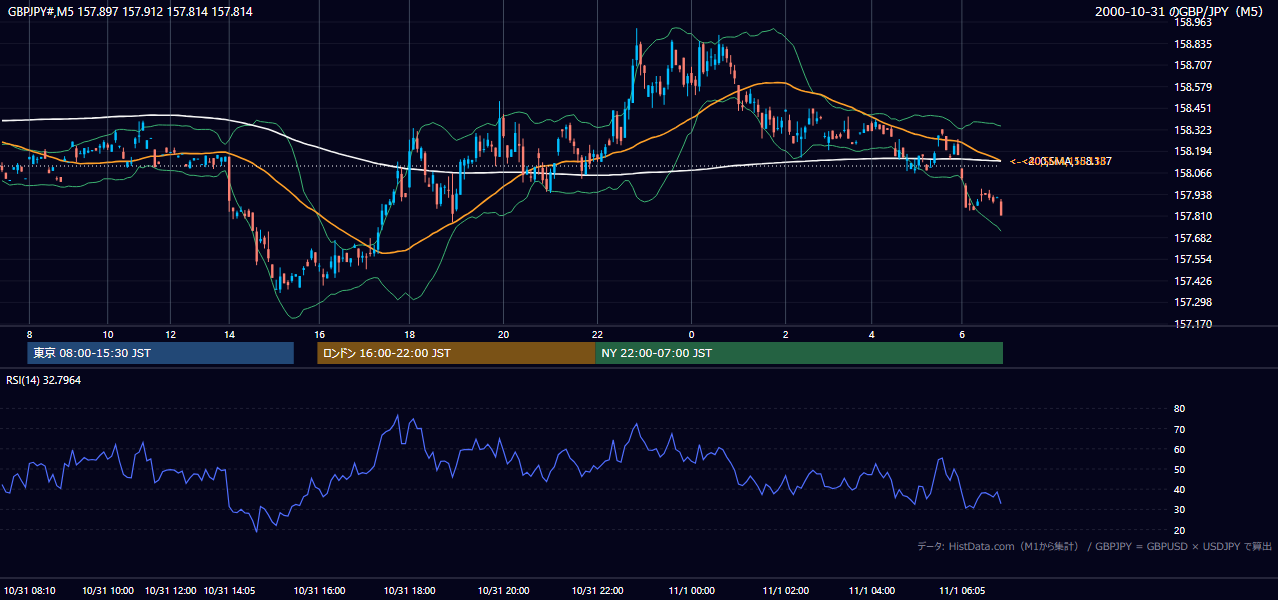Click price axis value 157.810
The height and width of the screenshot is (600, 1278).
pos(1193,216)
